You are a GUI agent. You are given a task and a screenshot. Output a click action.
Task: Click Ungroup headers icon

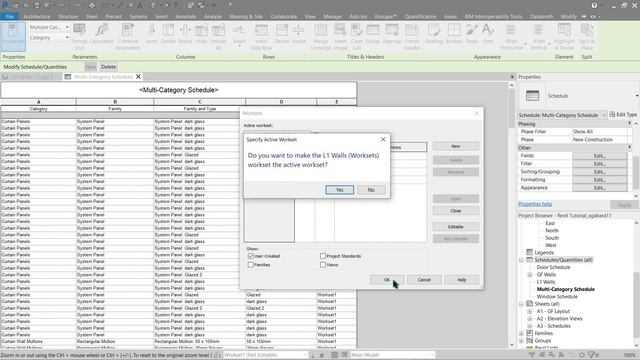click(x=391, y=33)
